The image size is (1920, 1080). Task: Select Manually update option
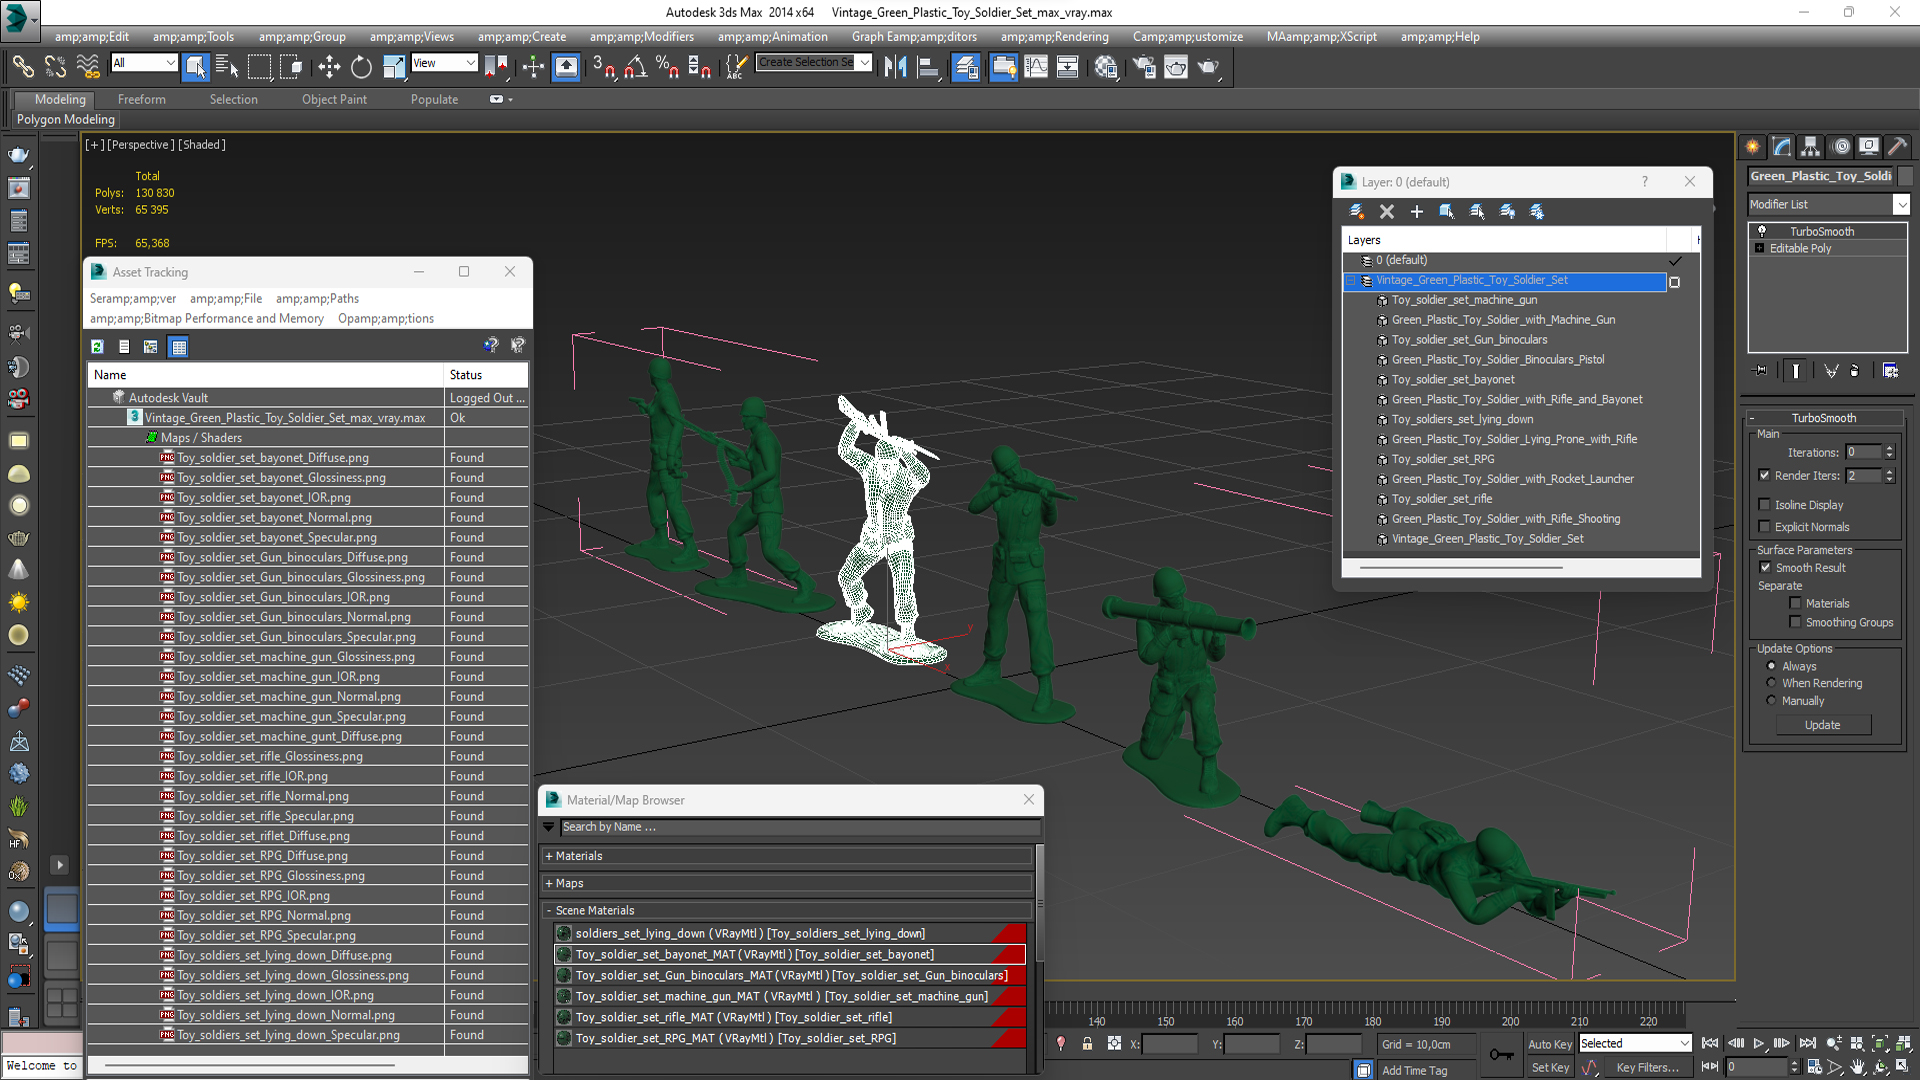(1771, 701)
